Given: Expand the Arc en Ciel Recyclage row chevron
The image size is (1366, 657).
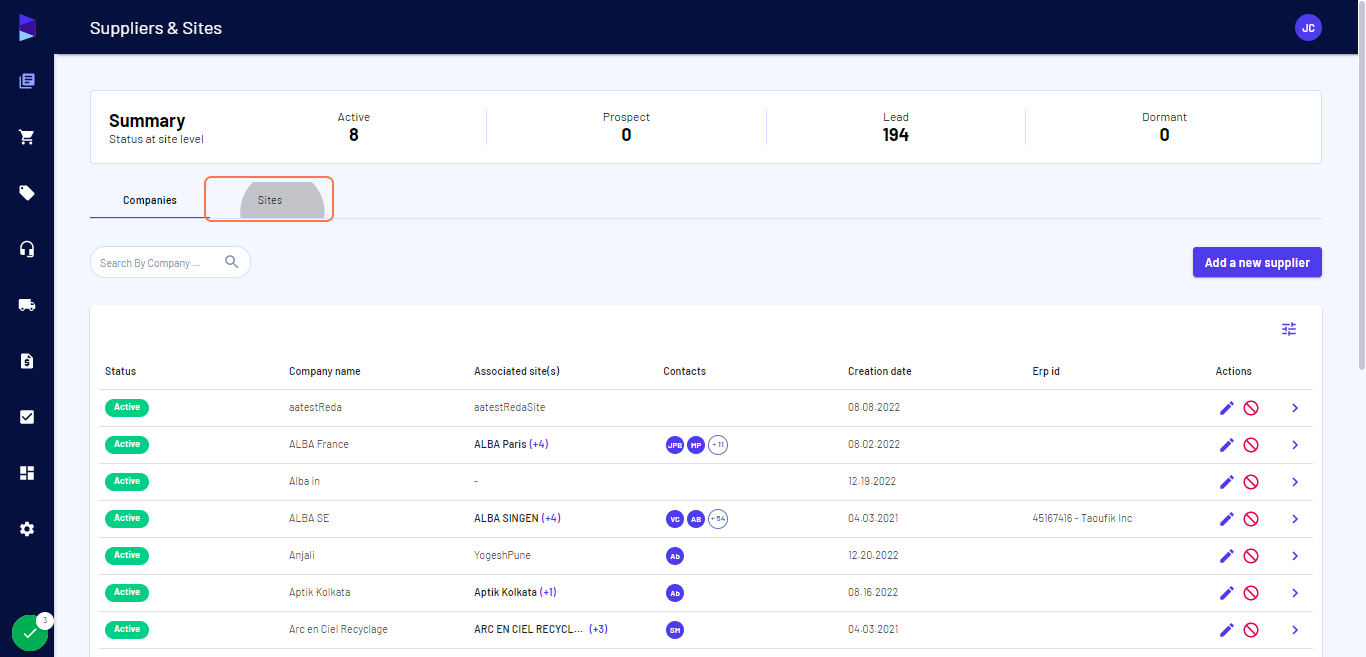Looking at the screenshot, I should [x=1295, y=630].
